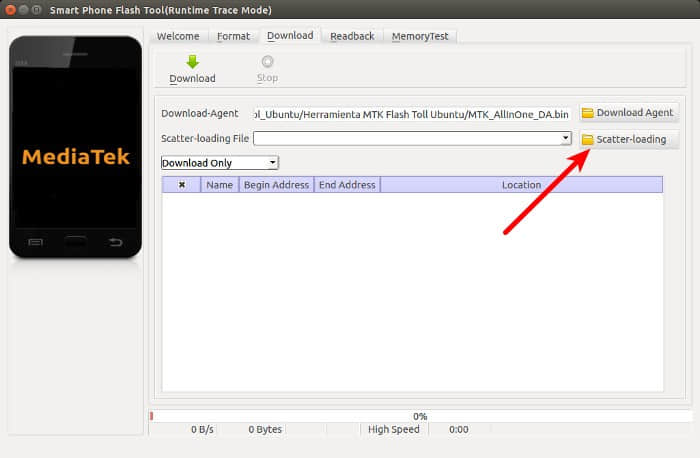Open the Readback tab
Viewport: 700px width, 458px height.
pyautogui.click(x=352, y=36)
